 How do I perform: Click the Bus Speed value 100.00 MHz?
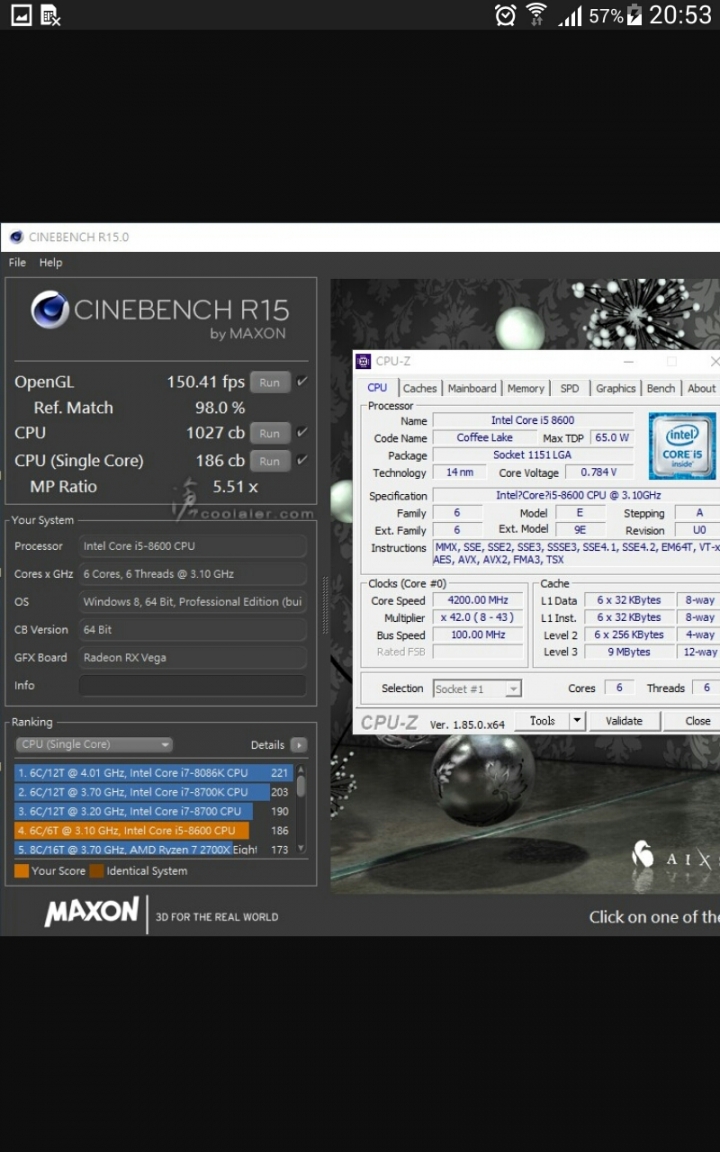click(478, 635)
